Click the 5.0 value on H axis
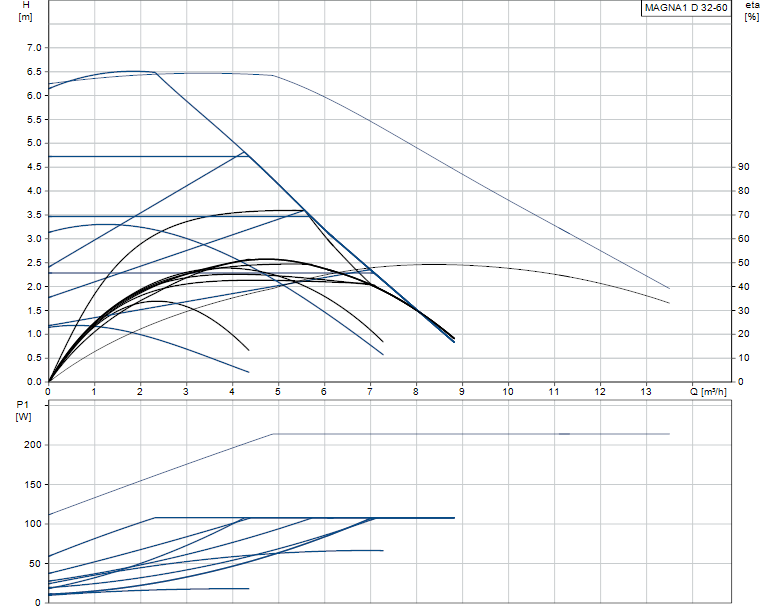The width and height of the screenshot is (774, 611). [34, 143]
